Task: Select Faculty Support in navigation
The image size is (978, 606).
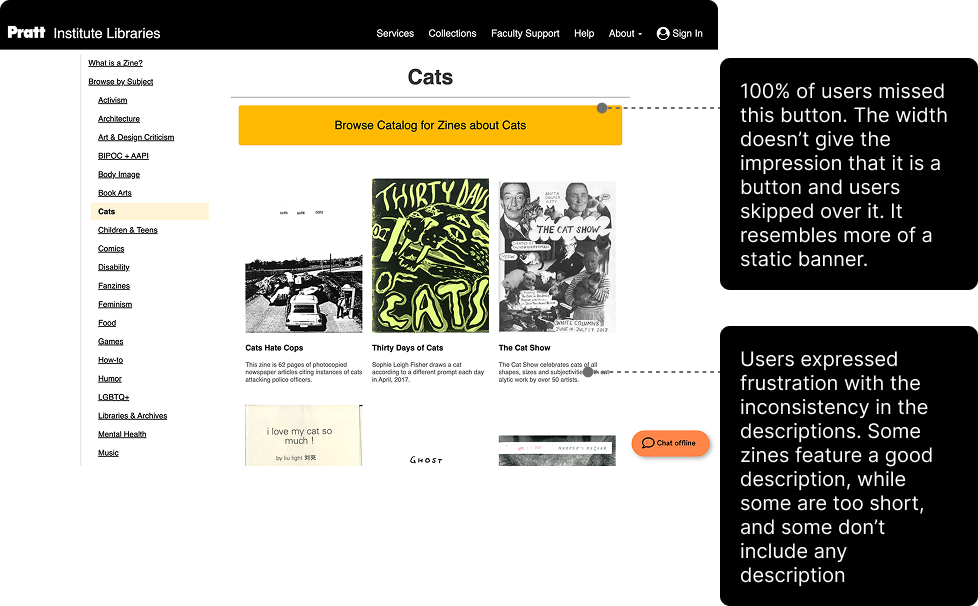Action: [x=525, y=34]
